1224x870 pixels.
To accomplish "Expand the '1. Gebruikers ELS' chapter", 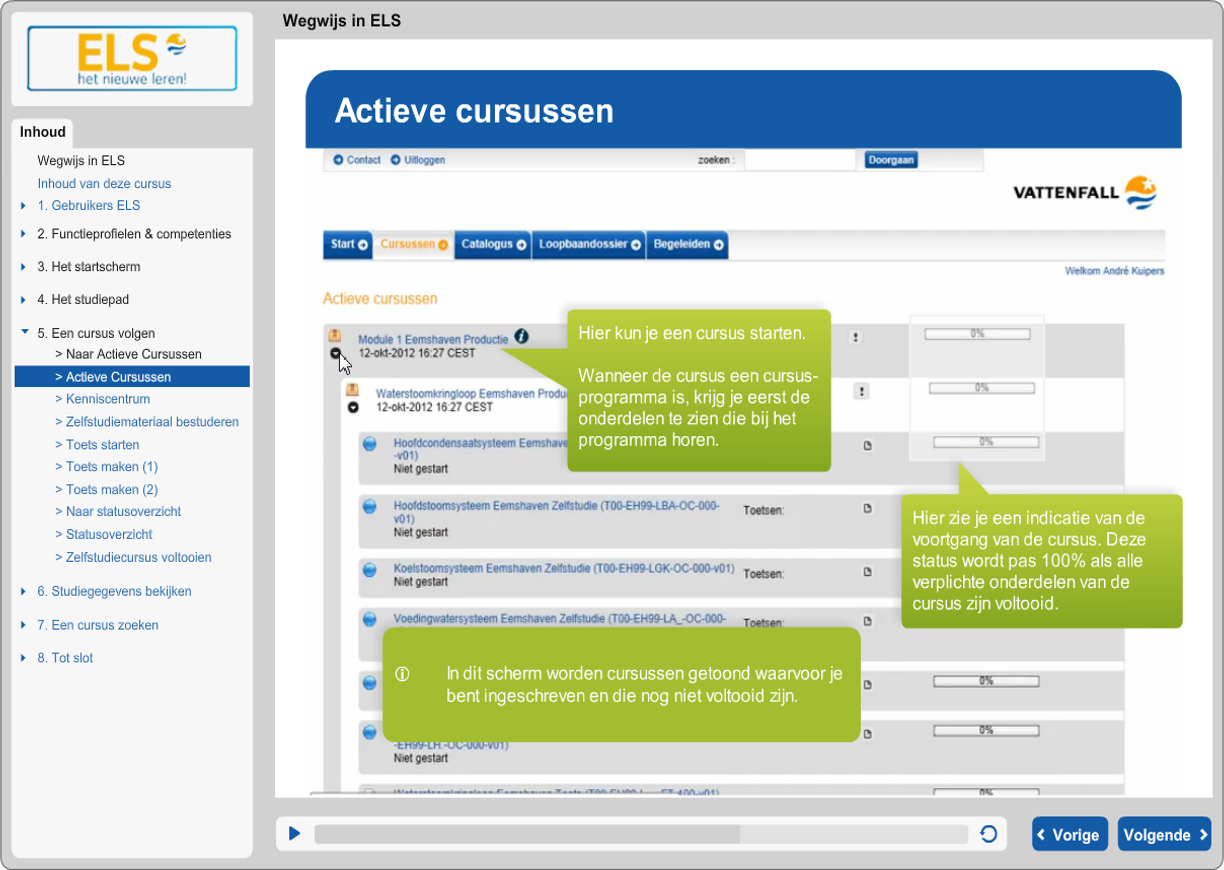I will pos(24,205).
